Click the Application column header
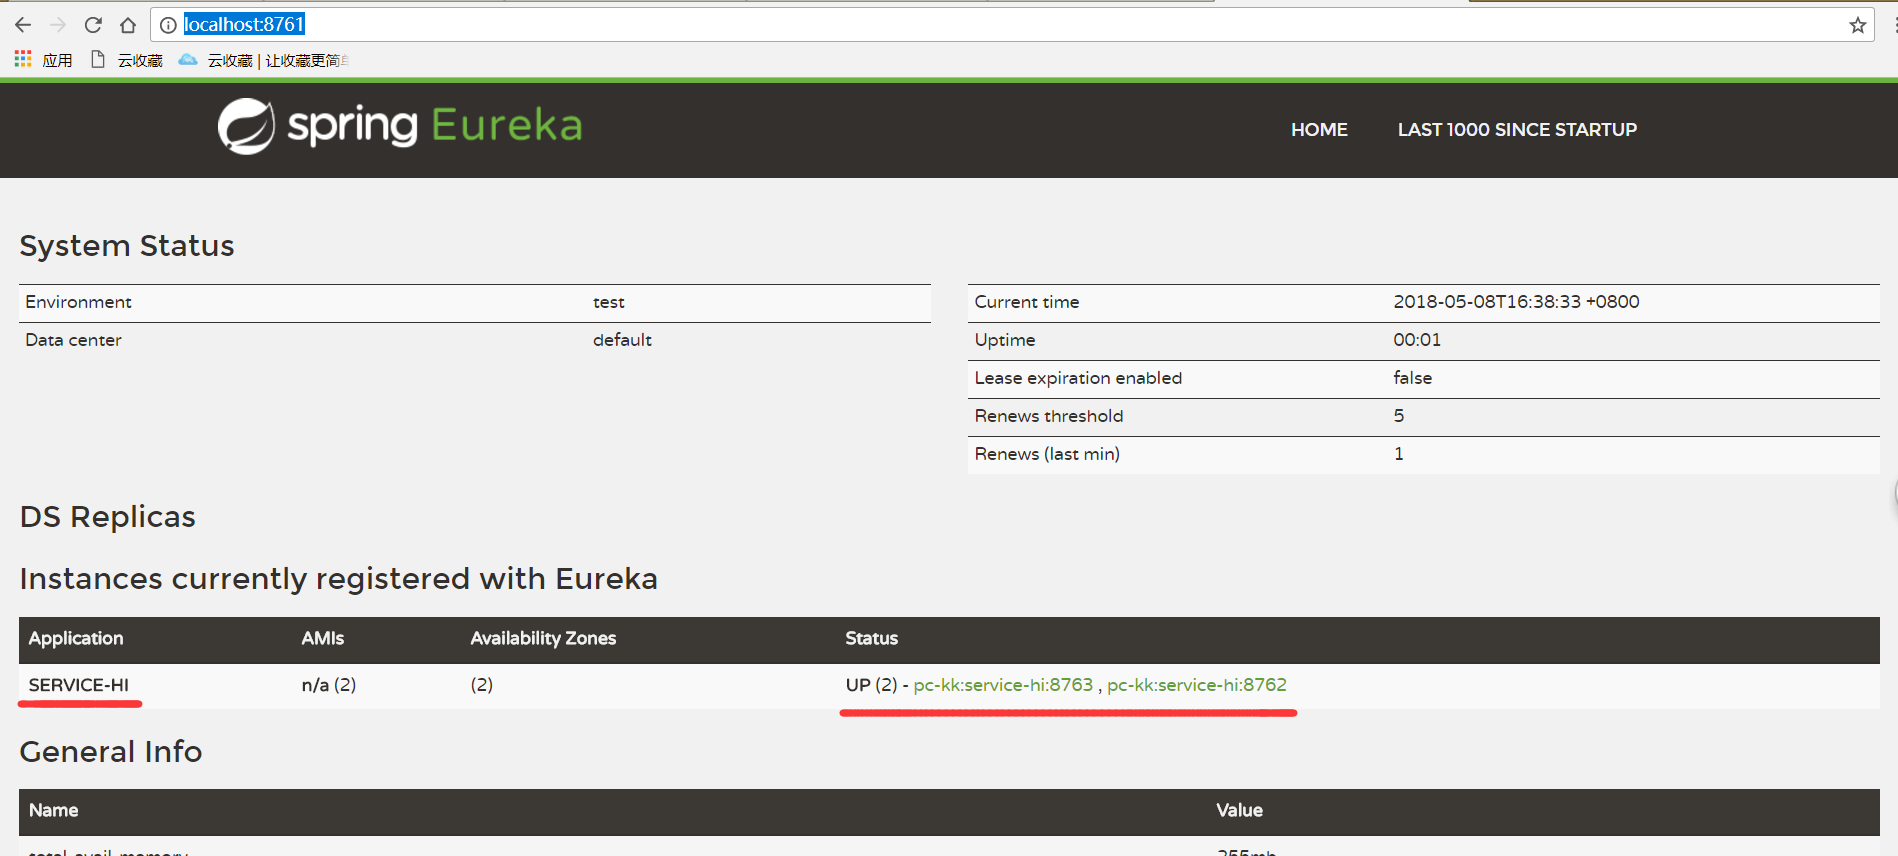Screen dimensions: 1898x856 pyautogui.click(x=76, y=638)
